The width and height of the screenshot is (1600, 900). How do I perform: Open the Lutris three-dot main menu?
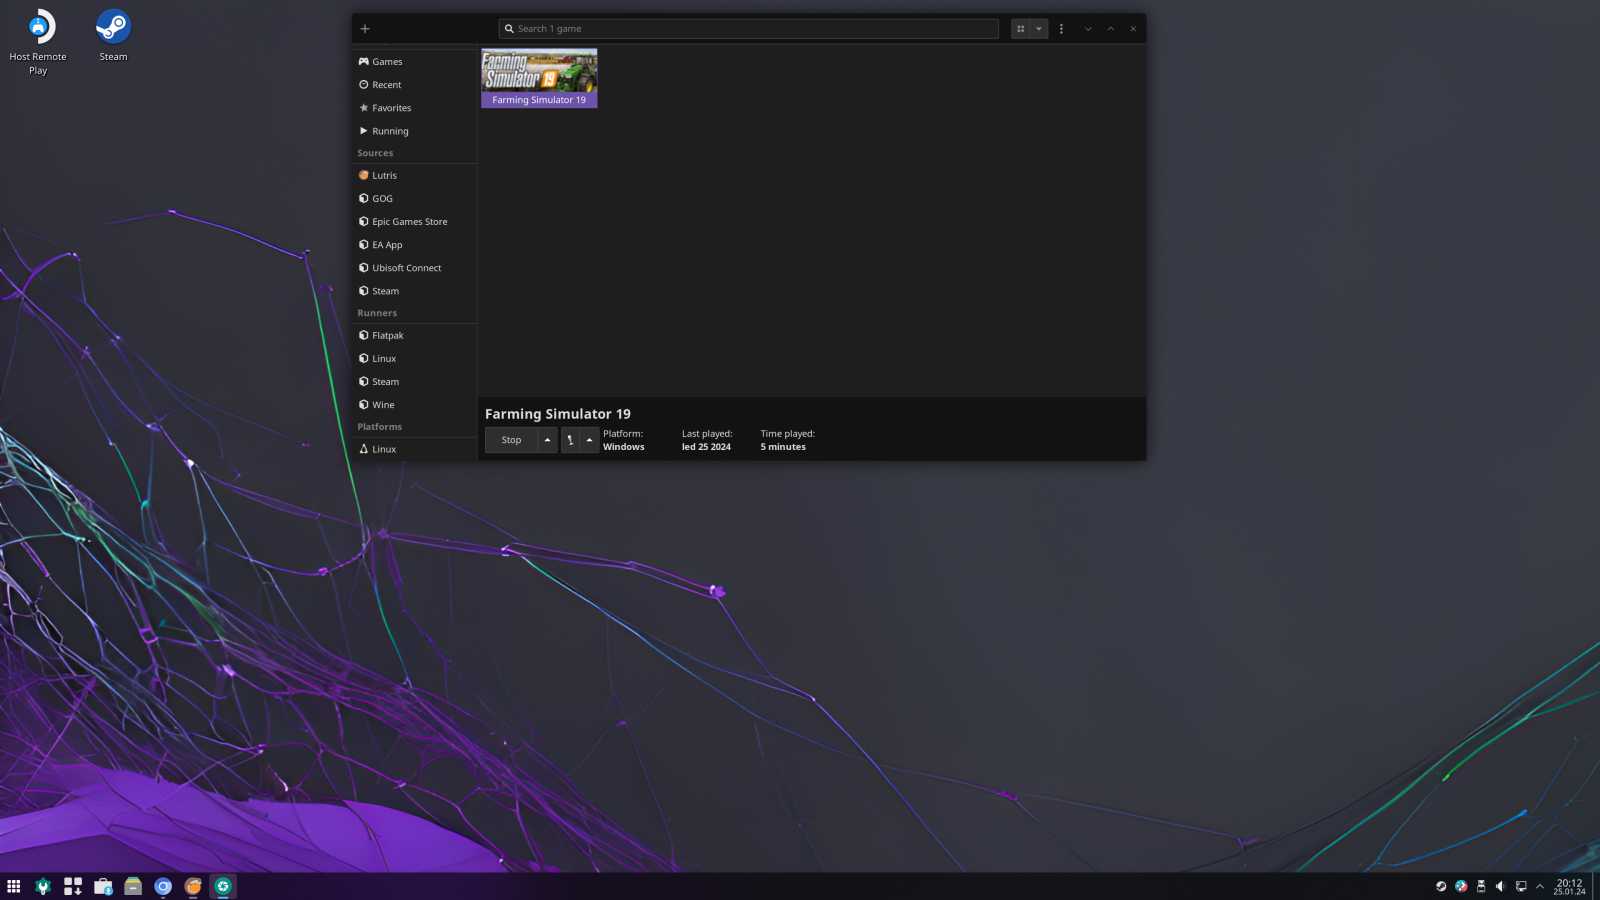click(x=1061, y=29)
